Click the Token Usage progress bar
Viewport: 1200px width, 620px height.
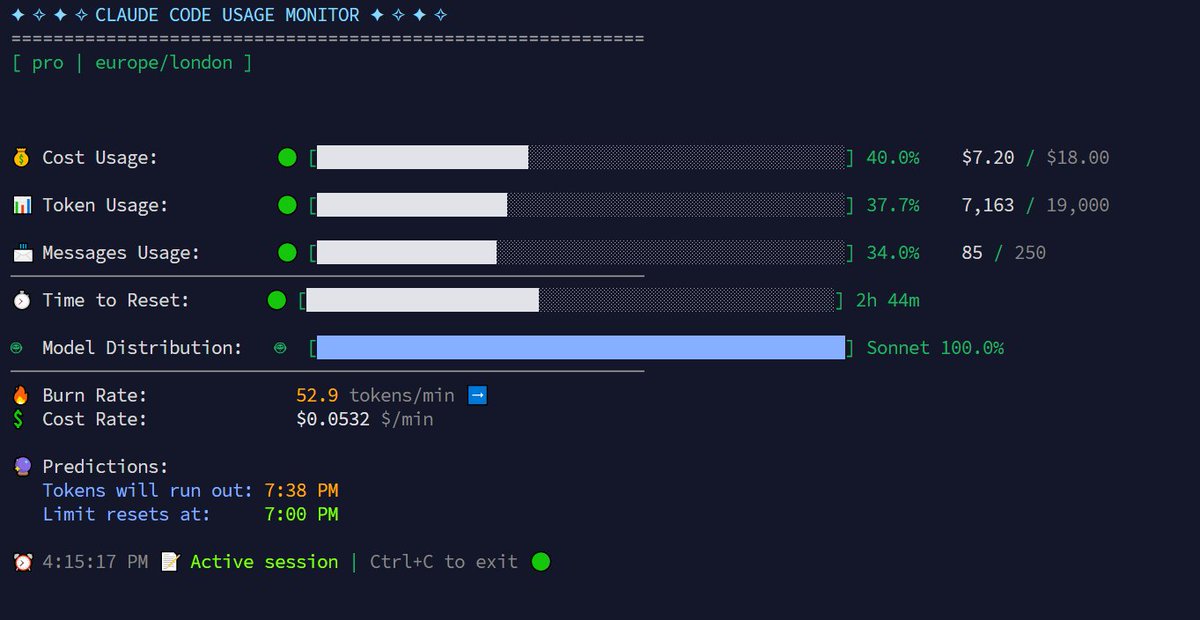pyautogui.click(x=581, y=205)
